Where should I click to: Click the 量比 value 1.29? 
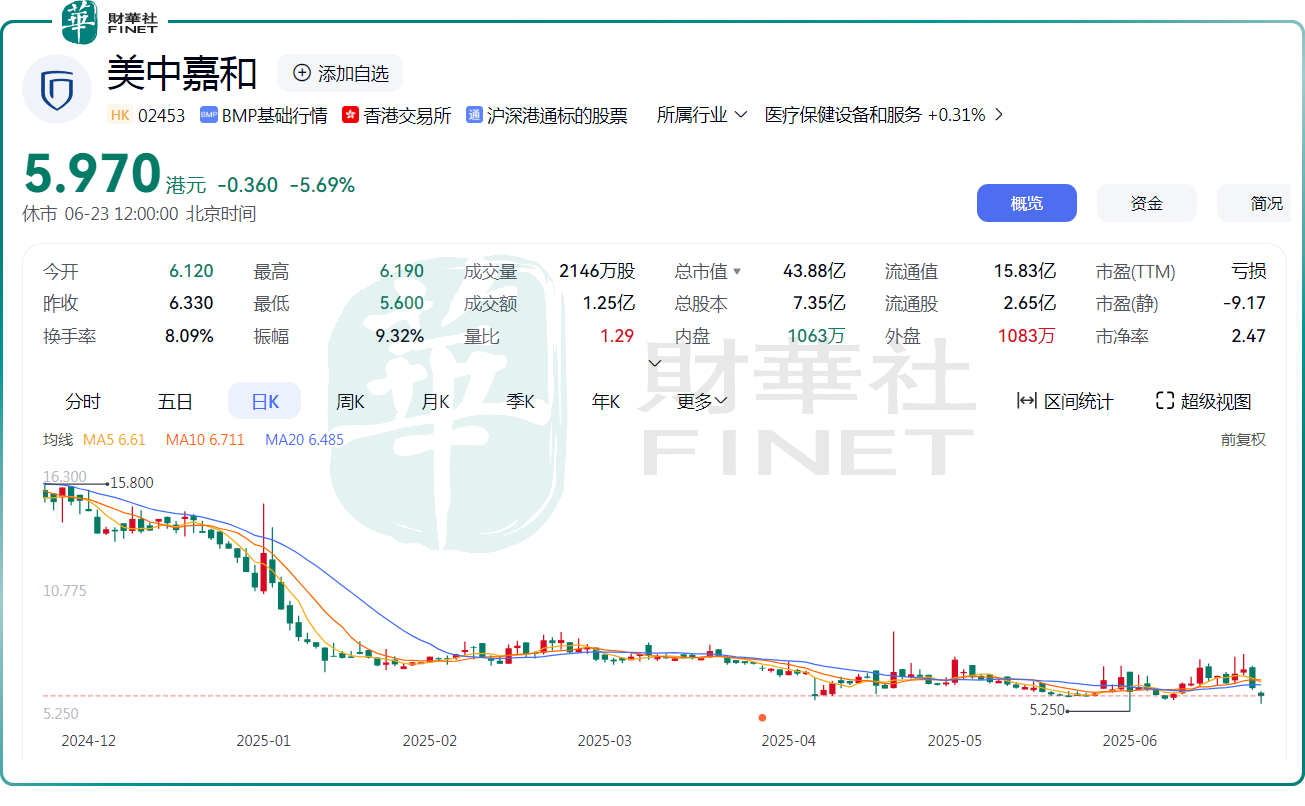617,336
